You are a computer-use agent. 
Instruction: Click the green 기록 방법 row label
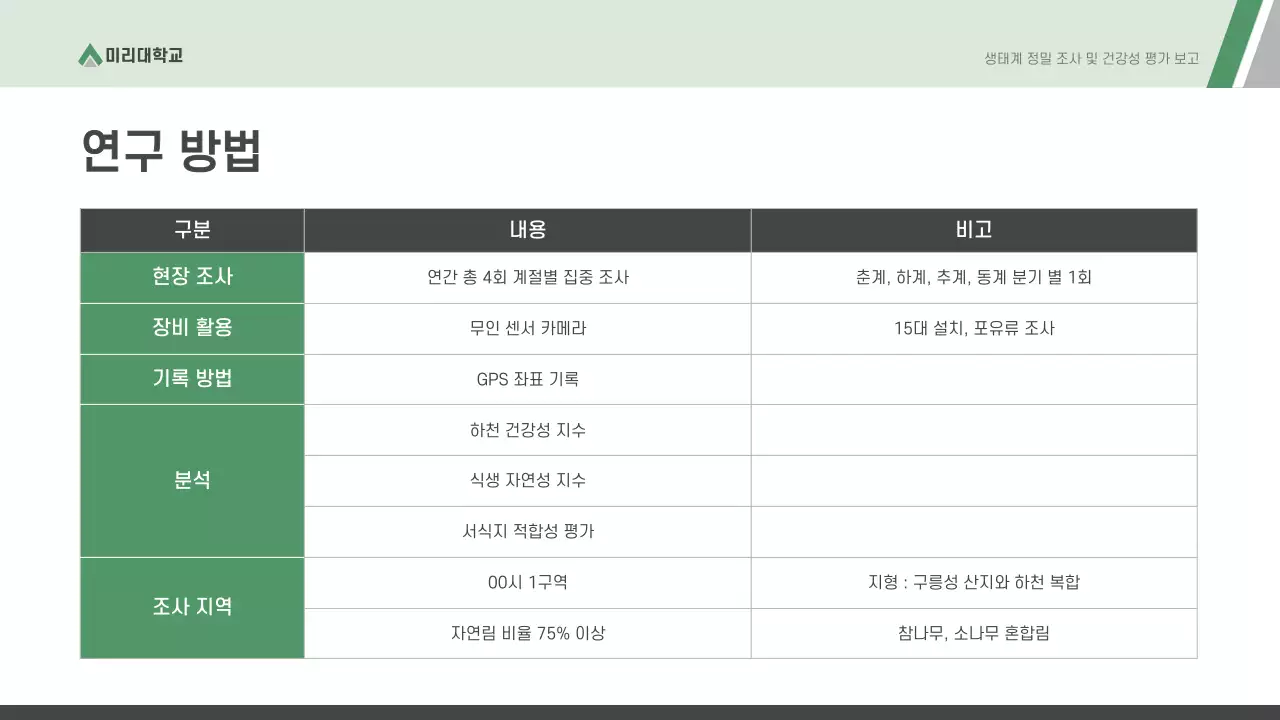coord(192,379)
